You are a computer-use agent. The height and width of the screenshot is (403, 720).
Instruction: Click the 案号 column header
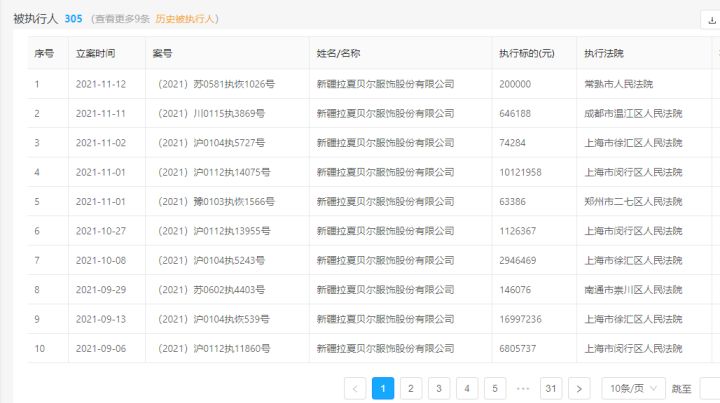[x=163, y=54]
